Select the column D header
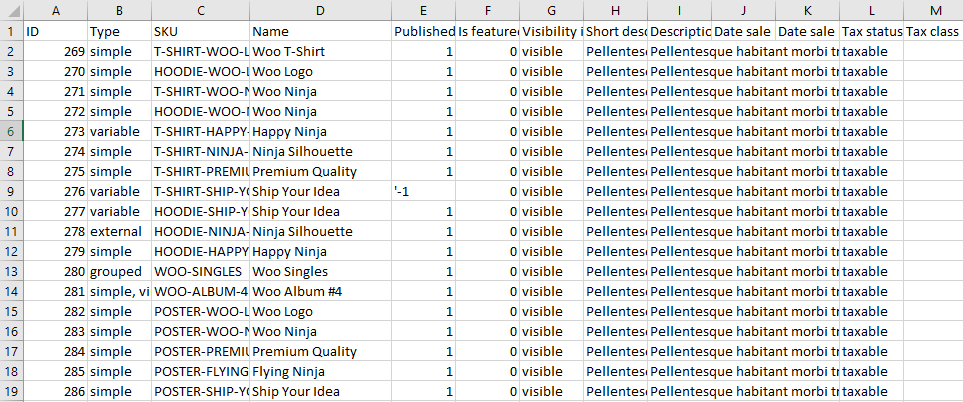This screenshot has height=402, width=963. (320, 10)
